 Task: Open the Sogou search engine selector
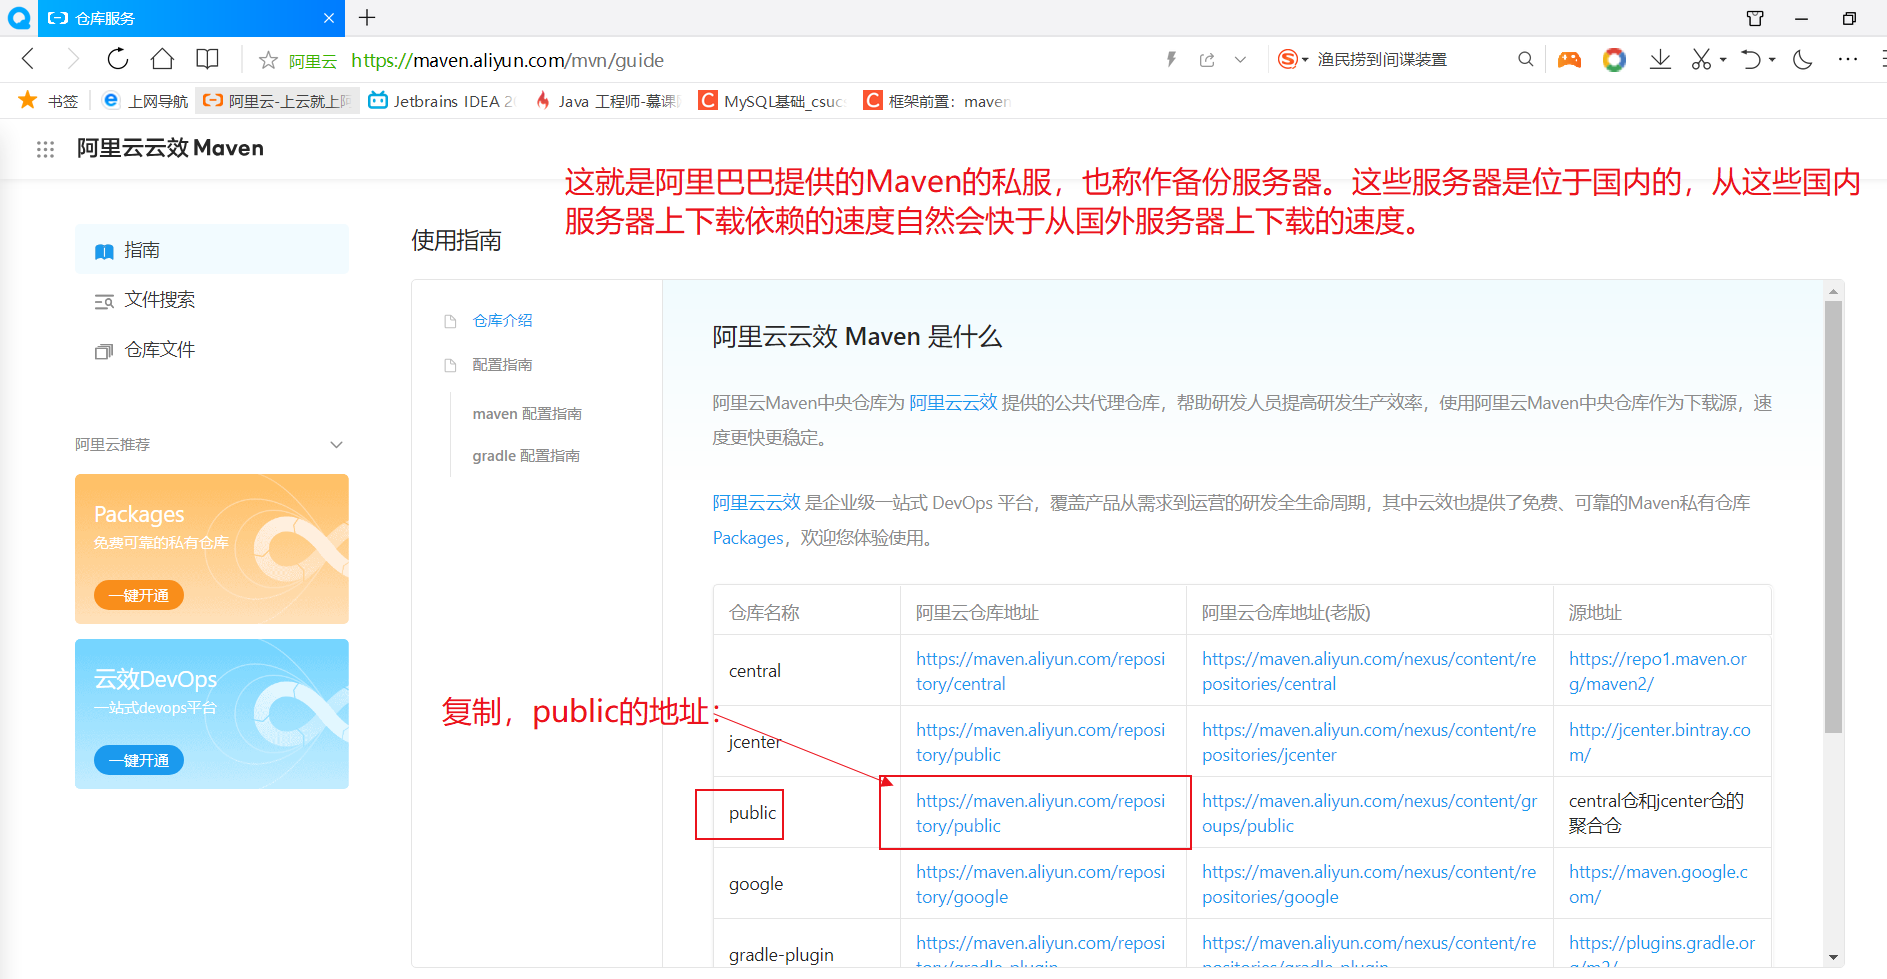click(1293, 60)
